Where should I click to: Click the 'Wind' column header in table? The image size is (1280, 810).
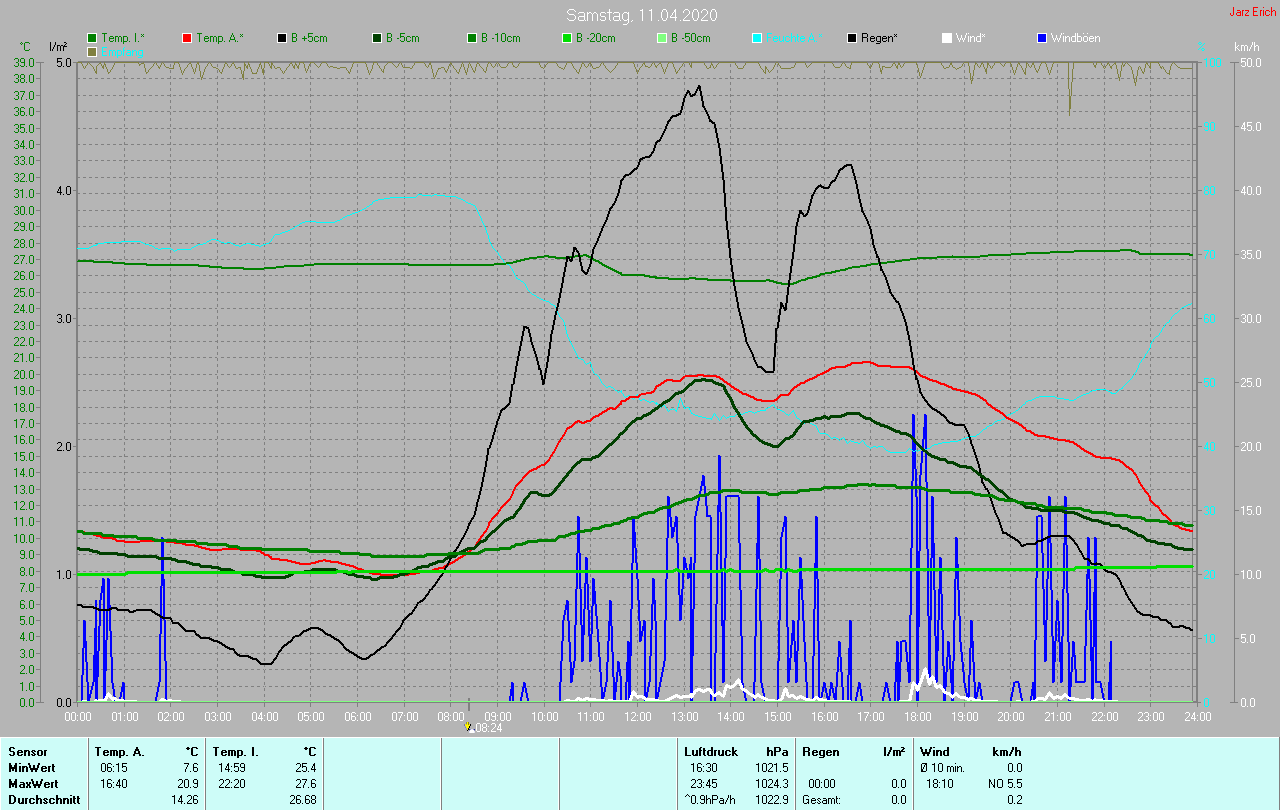coord(934,752)
